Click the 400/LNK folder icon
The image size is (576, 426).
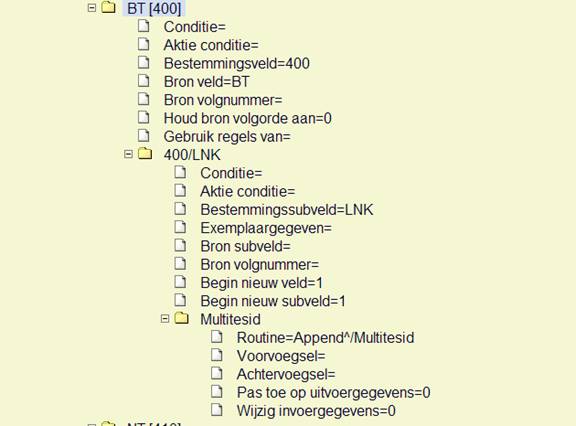coord(145,153)
